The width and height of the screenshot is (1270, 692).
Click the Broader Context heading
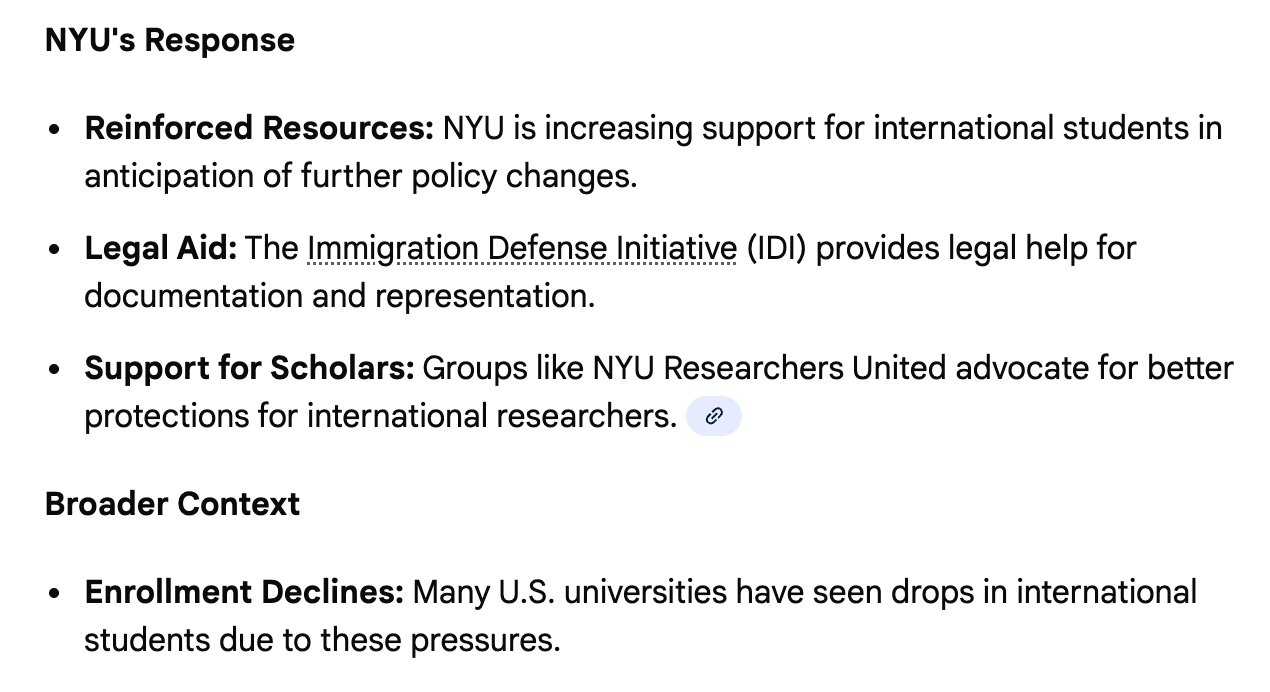172,503
